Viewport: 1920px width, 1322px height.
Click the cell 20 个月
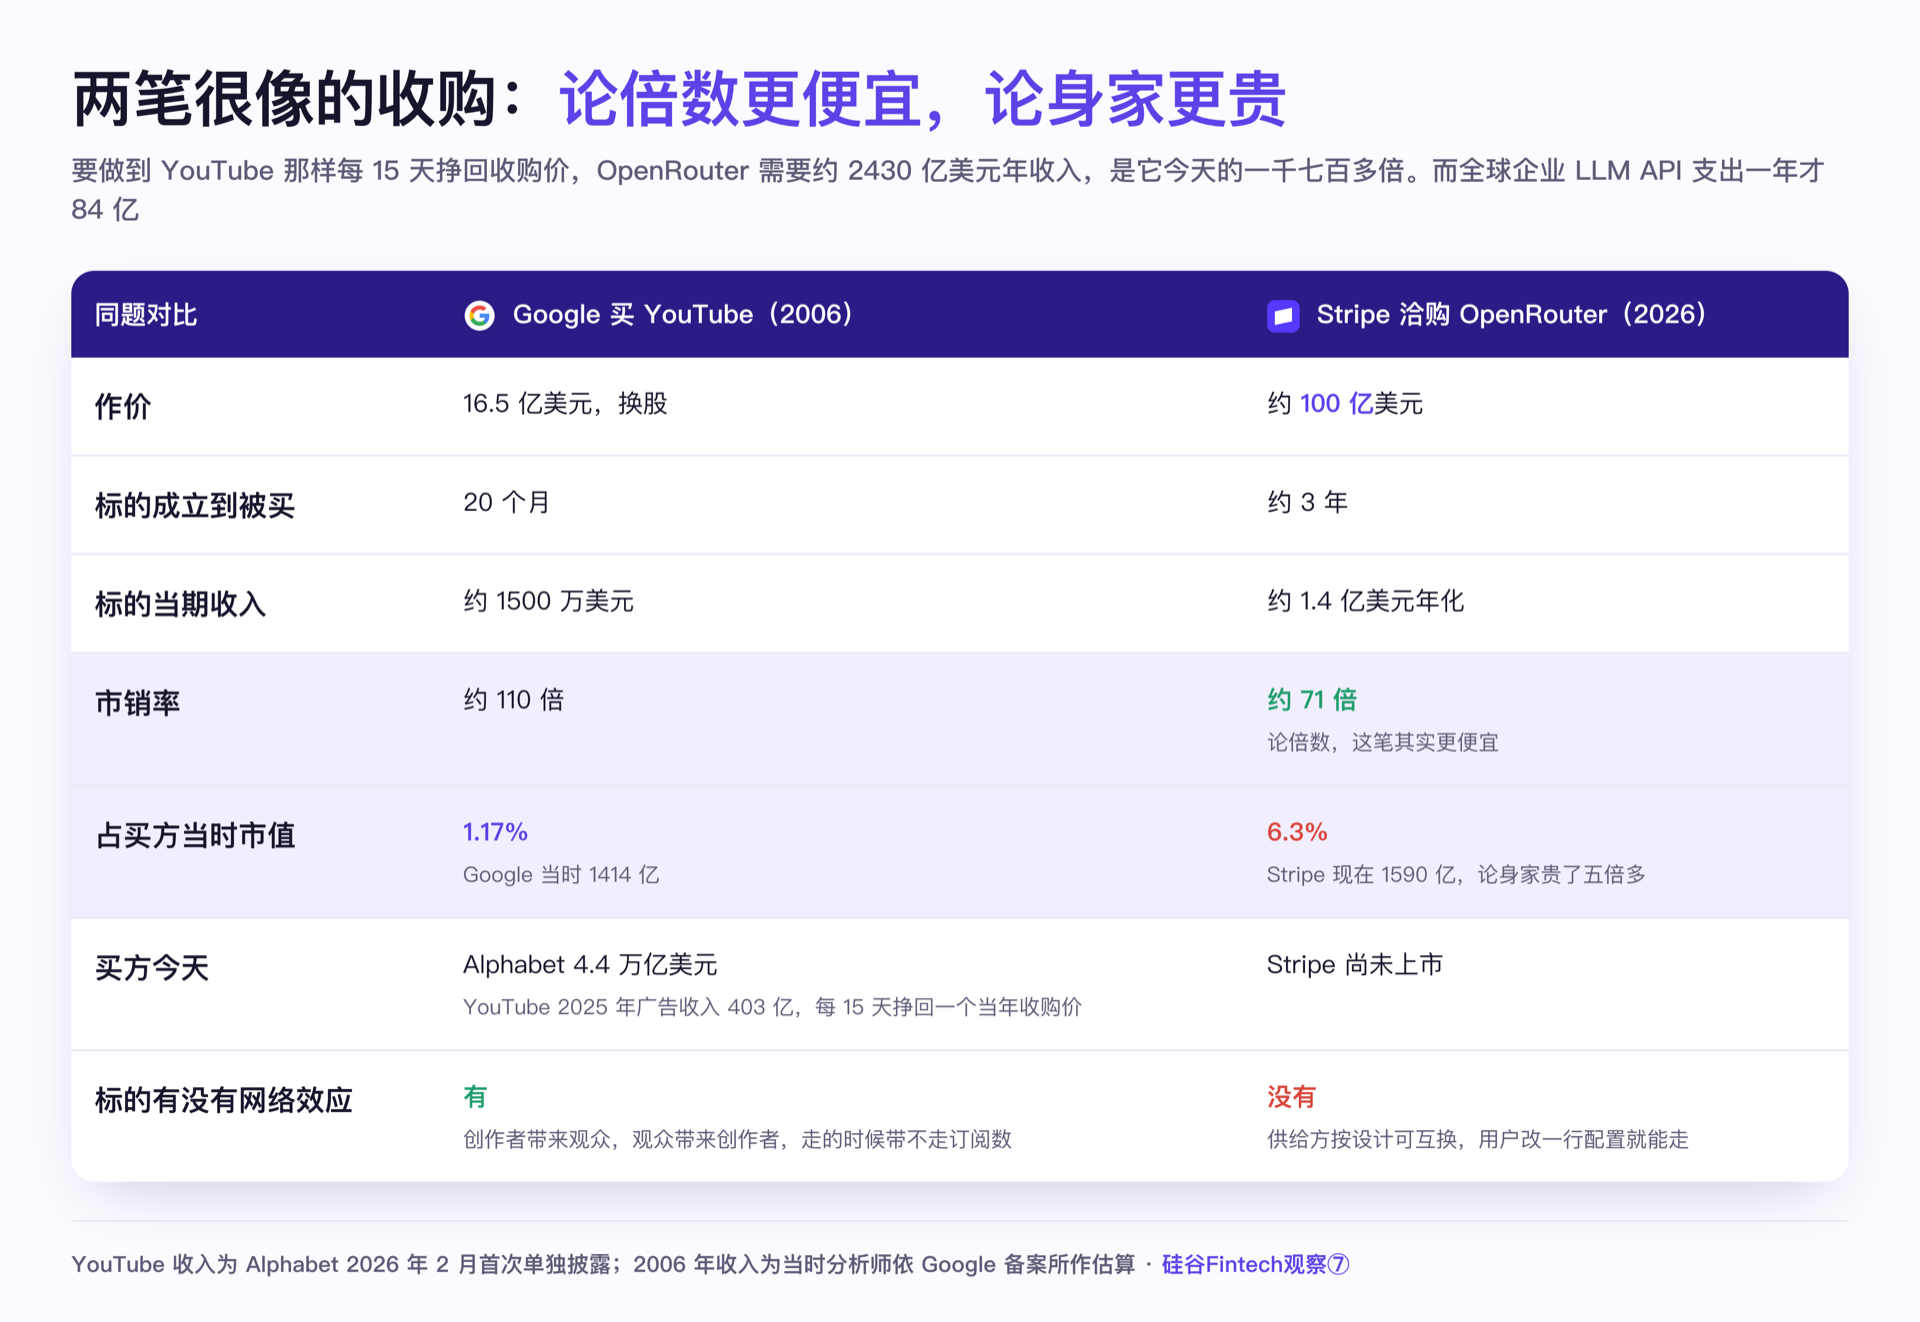coord(507,502)
